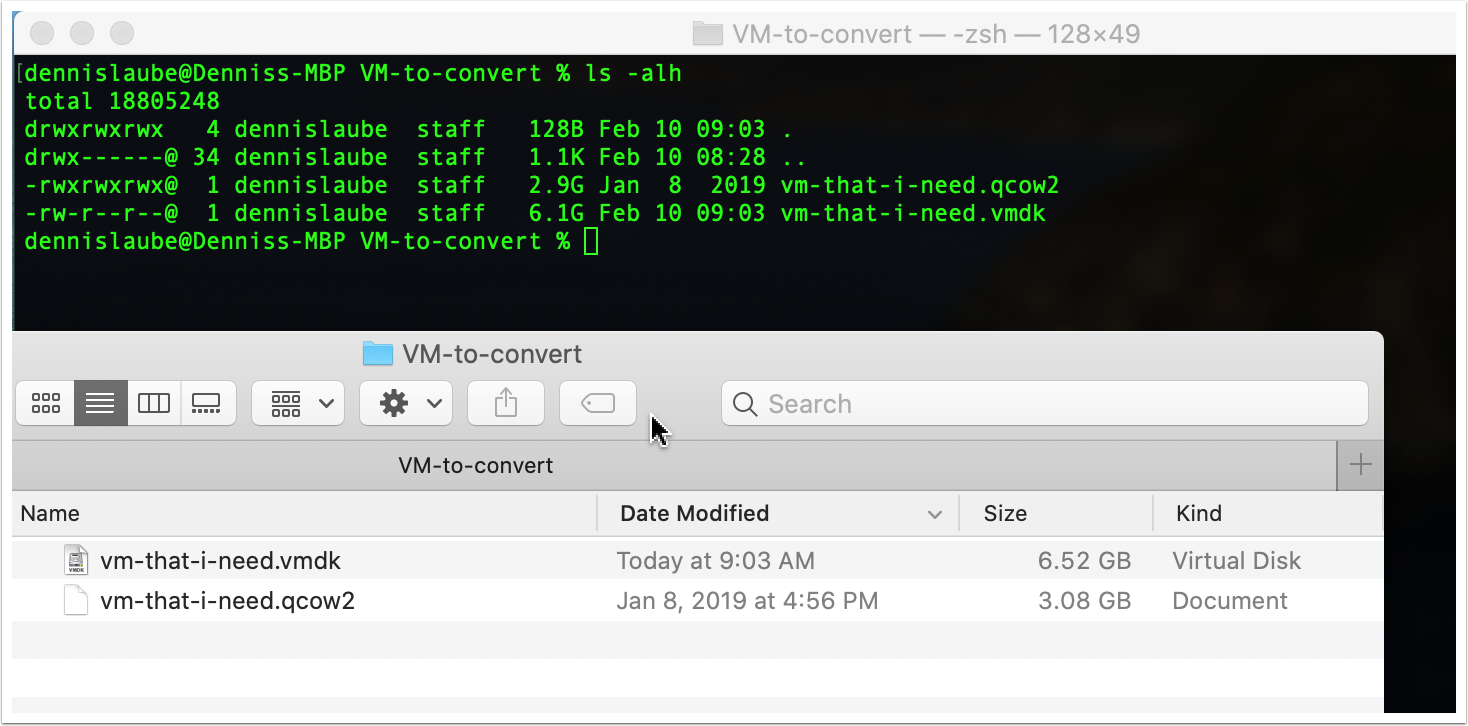Click the Terminal window title bar text
The height and width of the screenshot is (726, 1468).
[x=935, y=34]
